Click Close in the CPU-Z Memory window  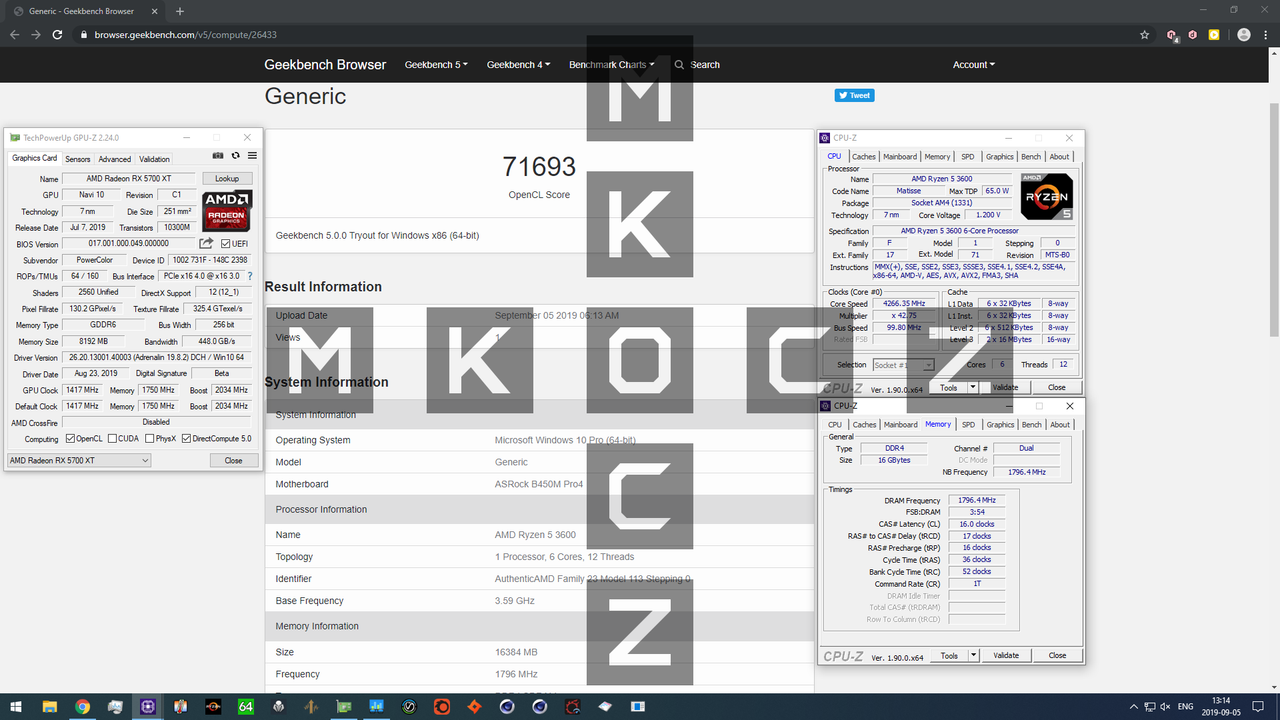click(1057, 656)
